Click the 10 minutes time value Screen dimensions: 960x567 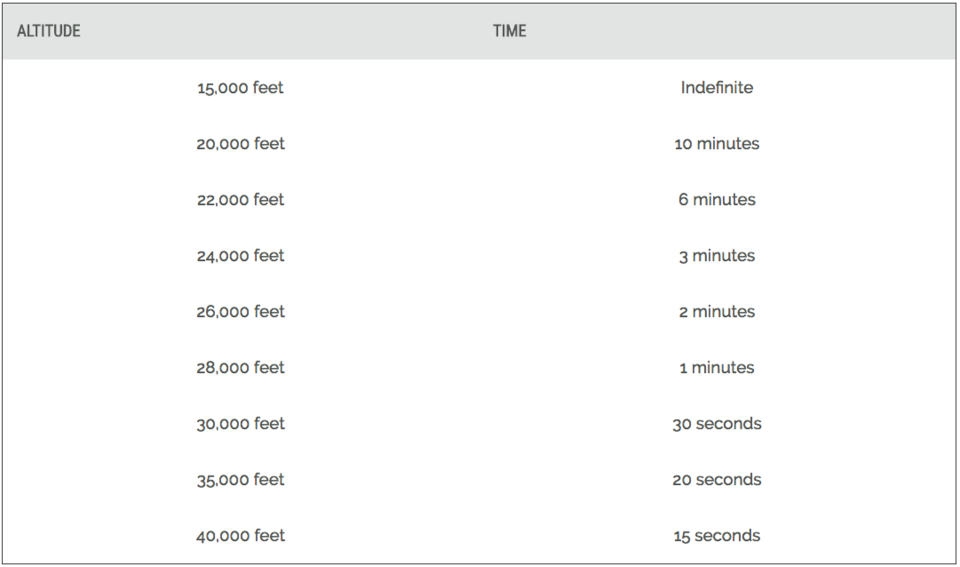click(717, 144)
